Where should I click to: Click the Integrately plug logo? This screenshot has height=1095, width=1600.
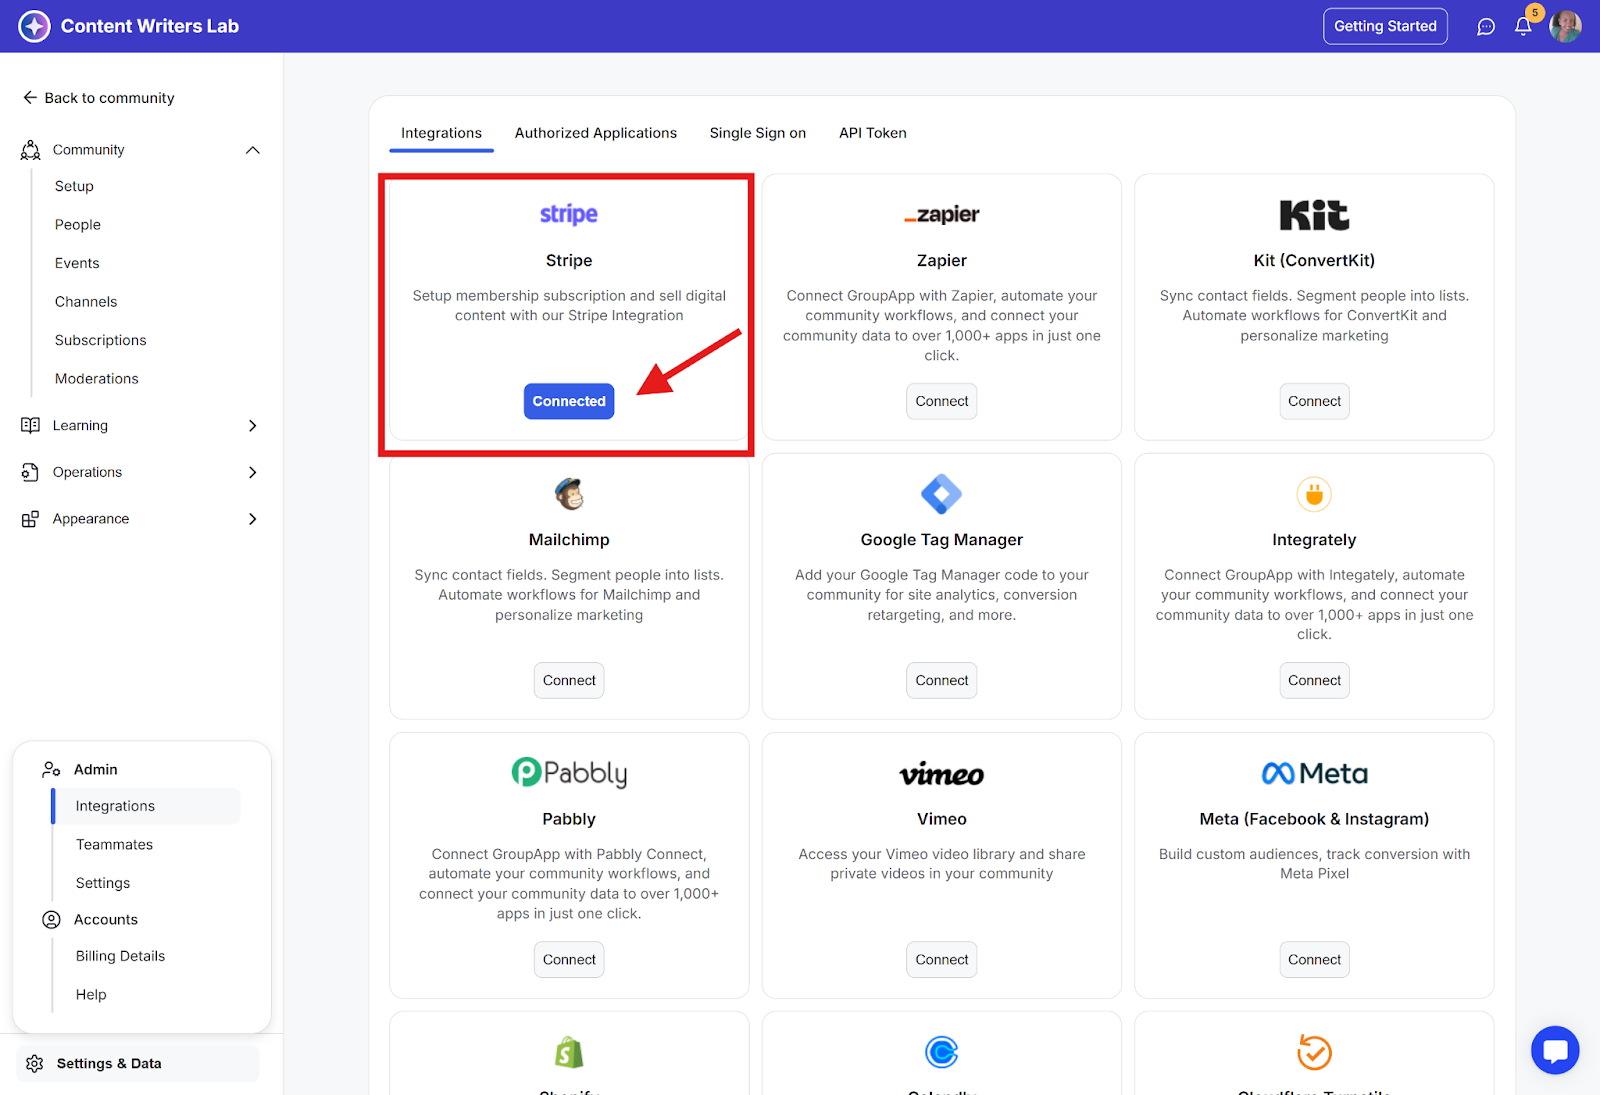point(1314,494)
